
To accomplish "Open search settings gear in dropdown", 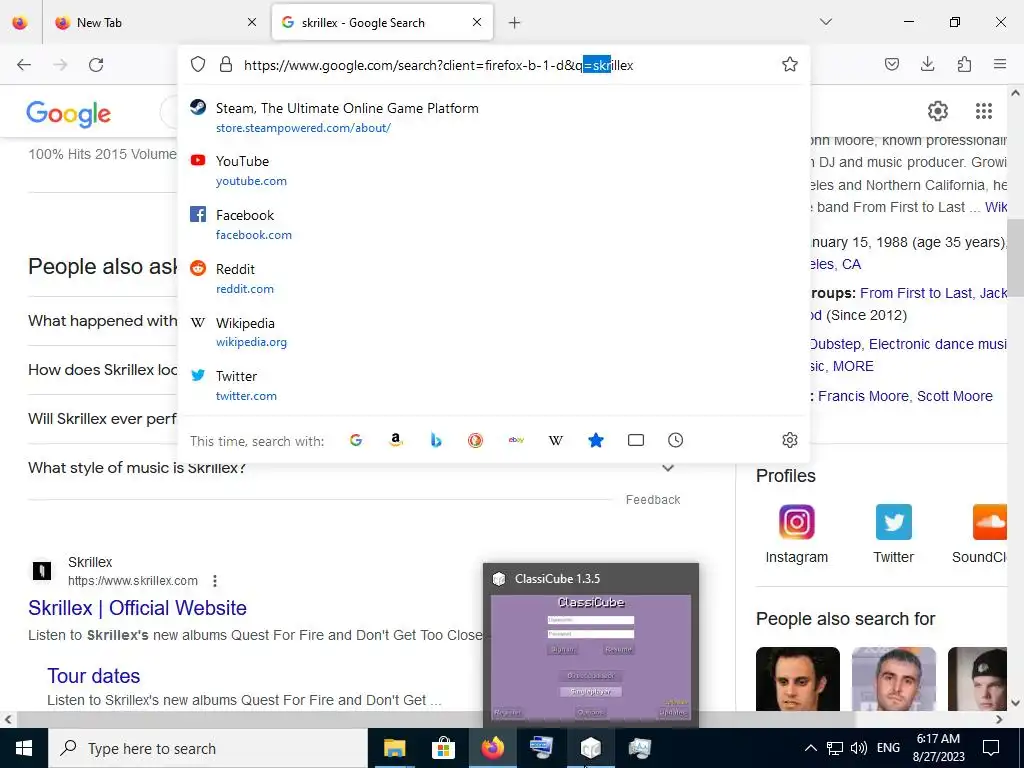I will [x=790, y=440].
